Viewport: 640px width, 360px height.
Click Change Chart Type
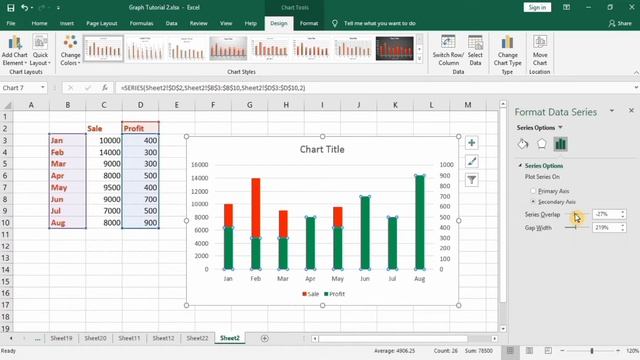(x=507, y=51)
